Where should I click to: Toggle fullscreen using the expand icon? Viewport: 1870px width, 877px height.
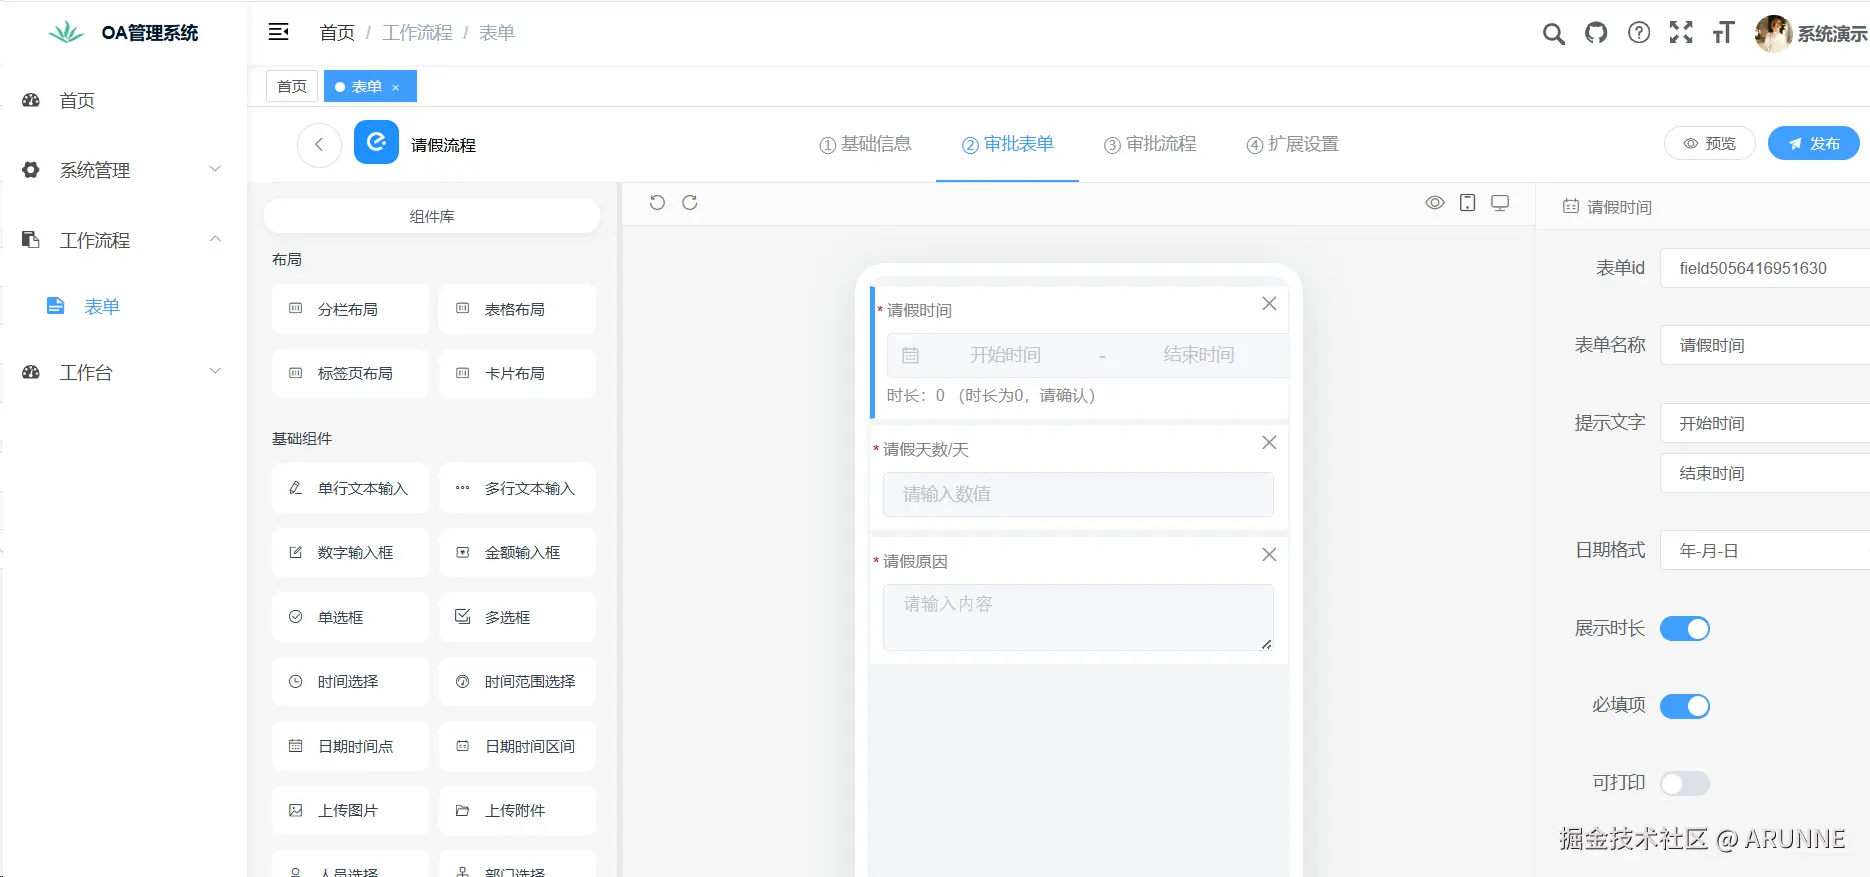point(1681,33)
